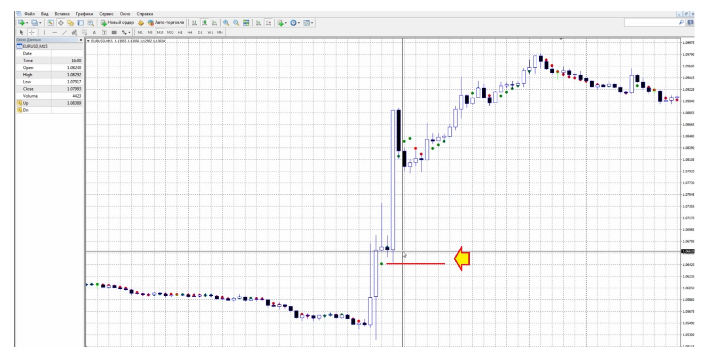
Task: Select the equidistant channel tool
Action: (x=75, y=32)
